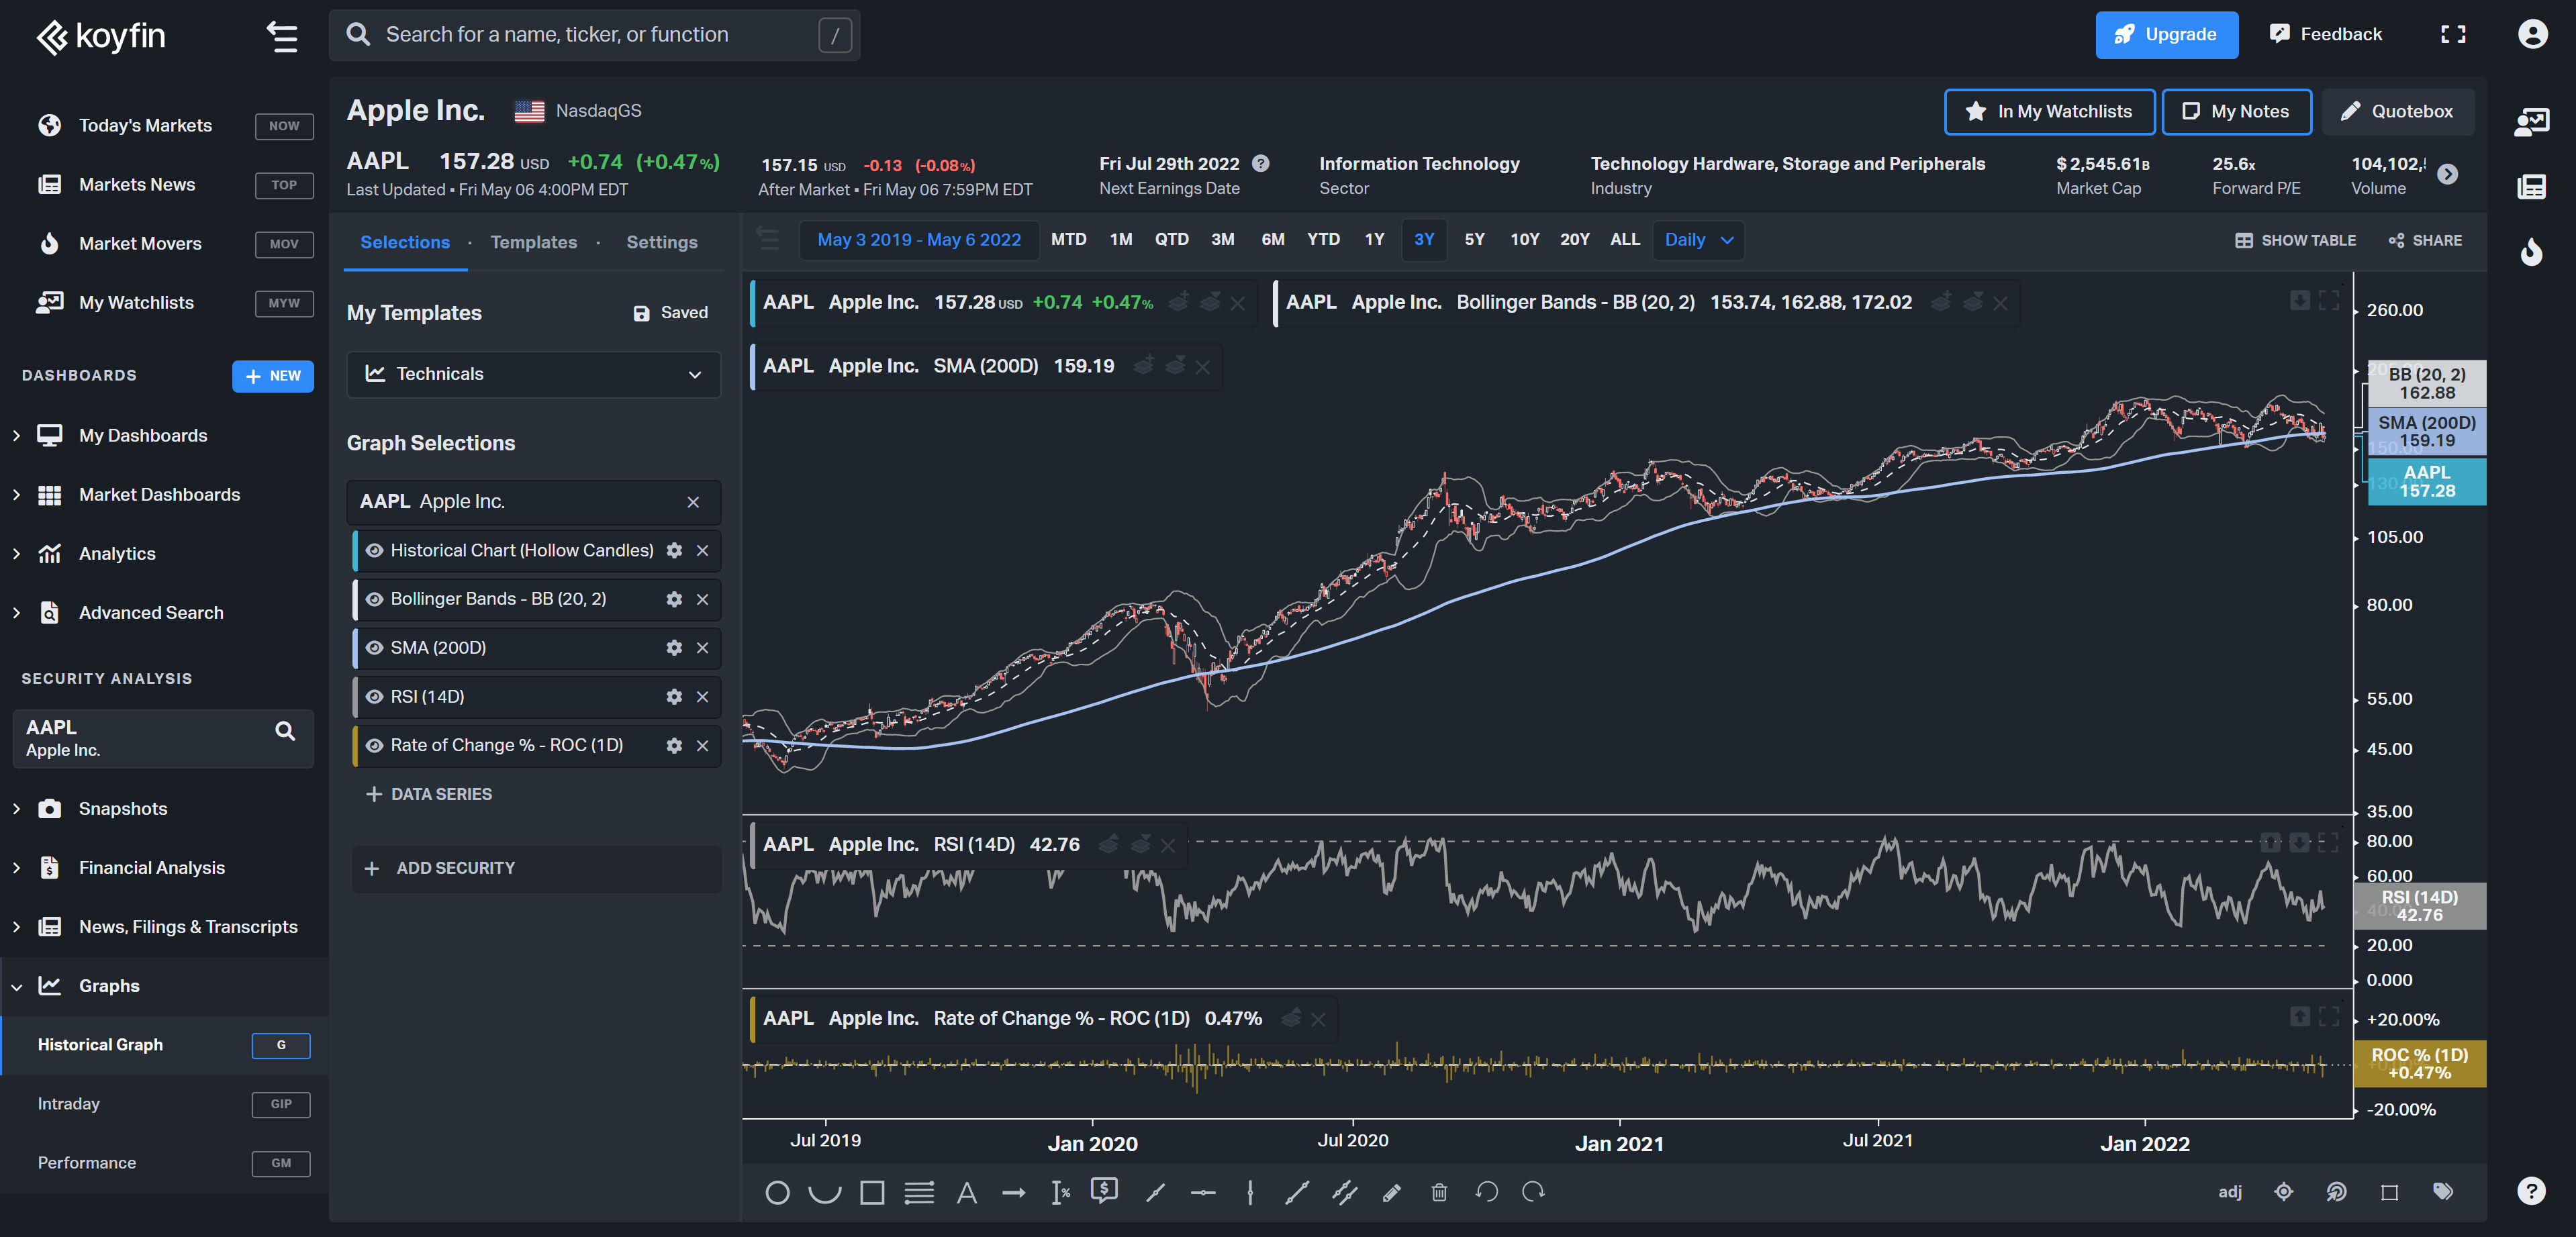Select the pencil edit drawing tool
This screenshot has width=2576, height=1237.
pyautogui.click(x=1391, y=1192)
